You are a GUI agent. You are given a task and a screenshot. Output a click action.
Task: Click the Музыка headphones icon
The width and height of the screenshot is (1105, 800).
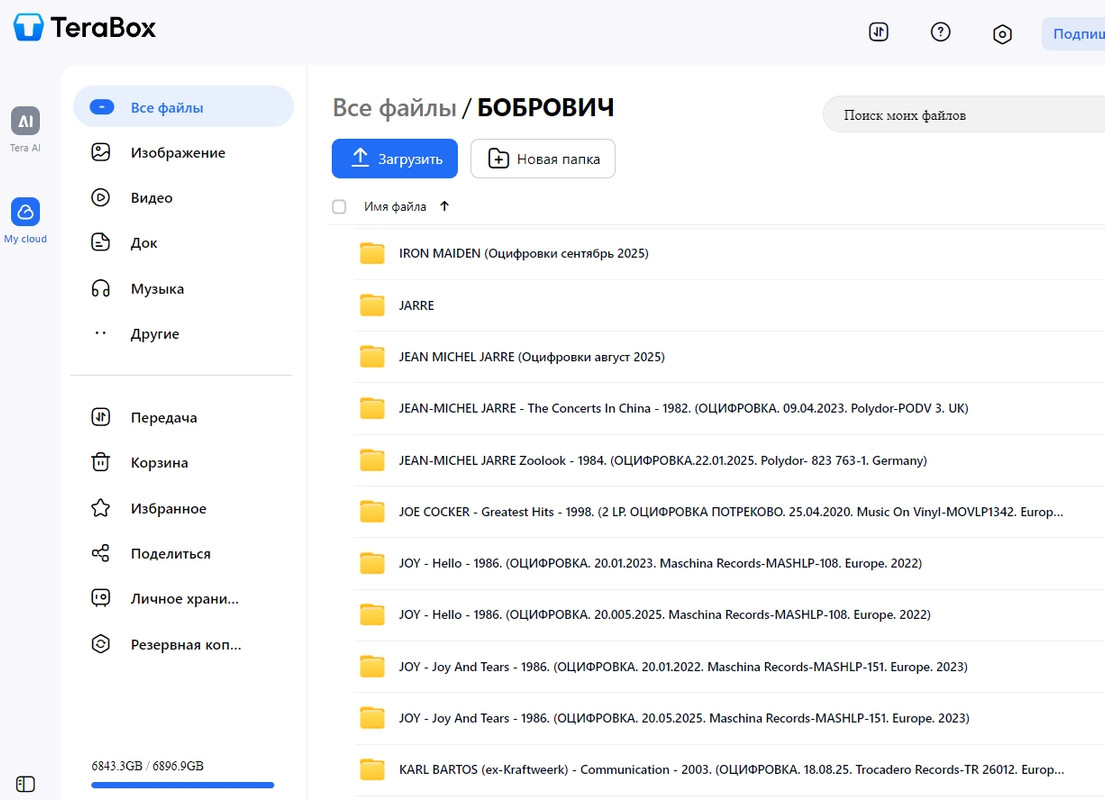point(101,288)
